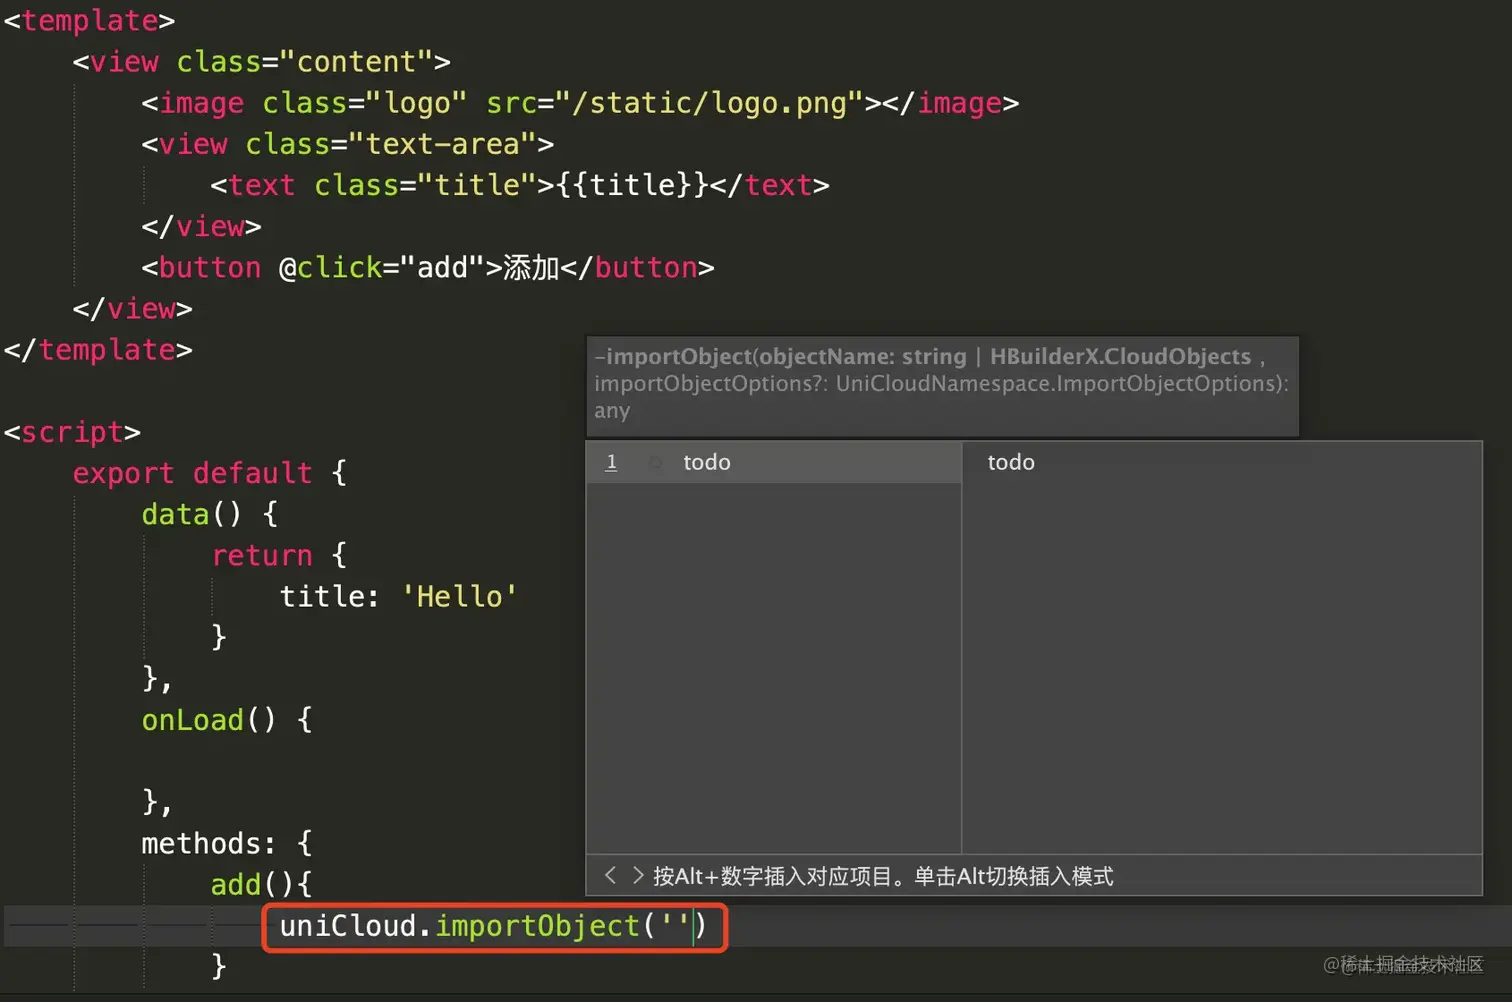Click the next arrow in the popup footer
This screenshot has height=1002, width=1512.
click(x=638, y=876)
